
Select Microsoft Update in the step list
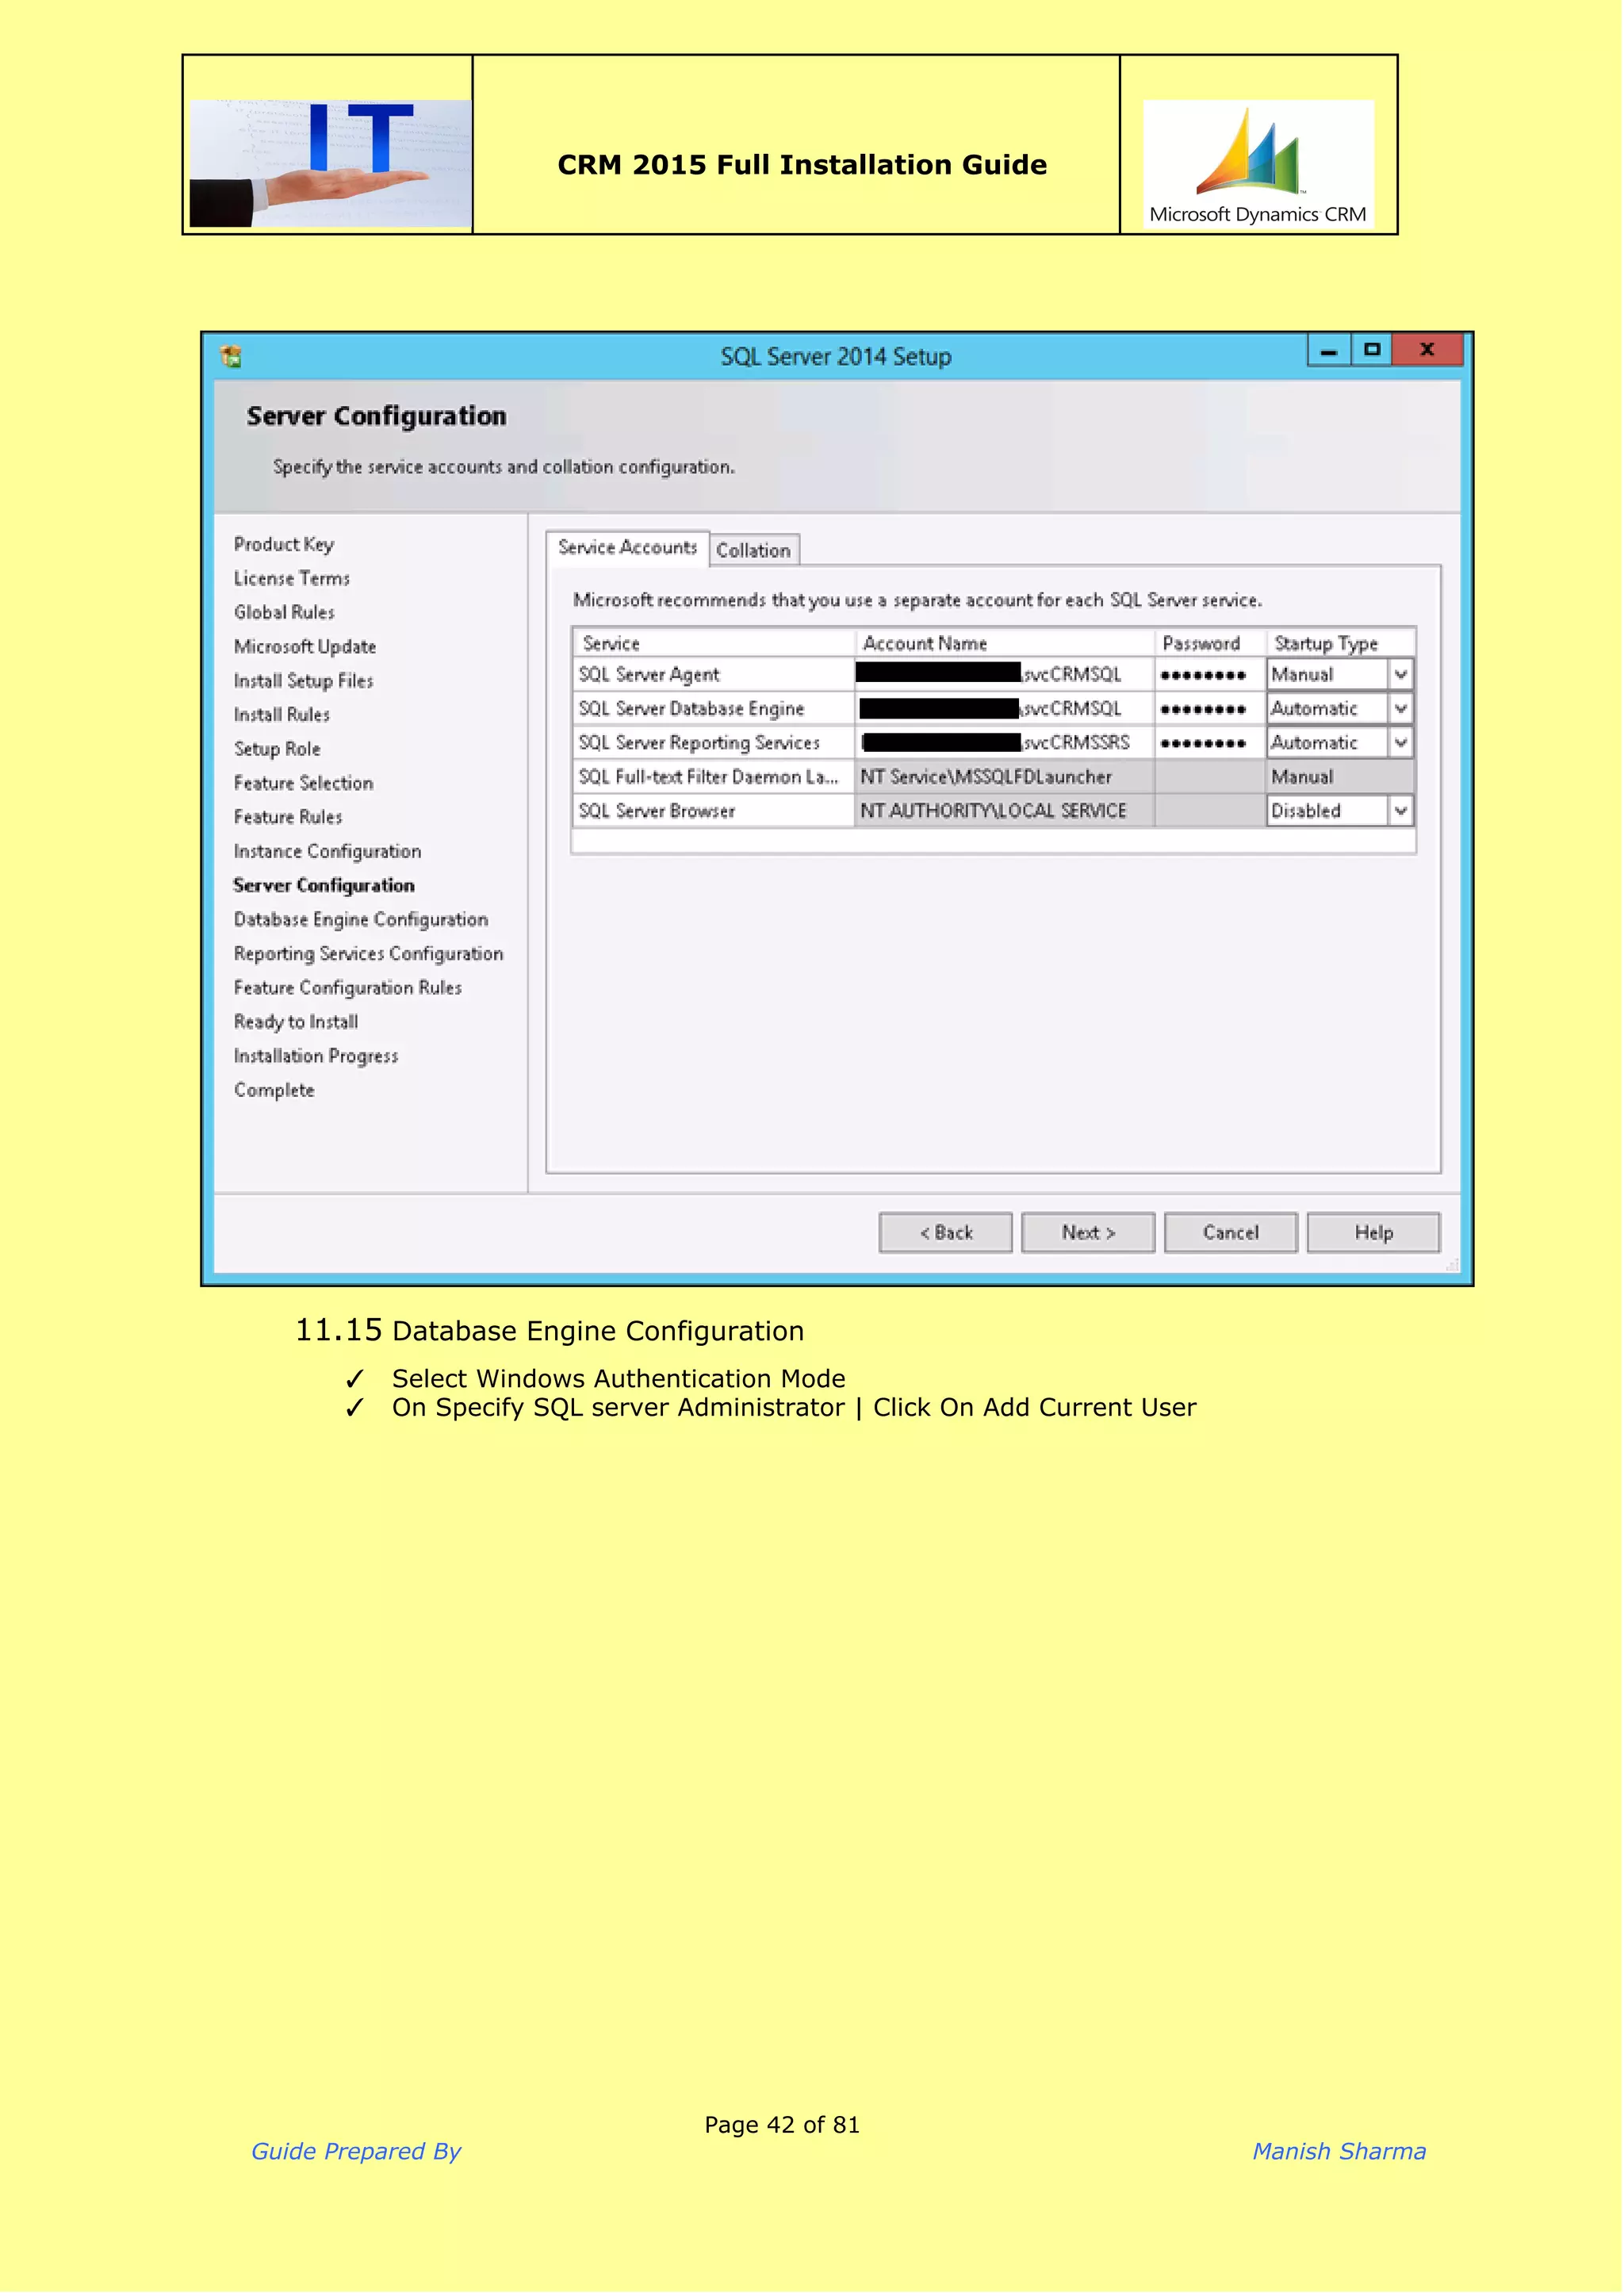click(305, 647)
